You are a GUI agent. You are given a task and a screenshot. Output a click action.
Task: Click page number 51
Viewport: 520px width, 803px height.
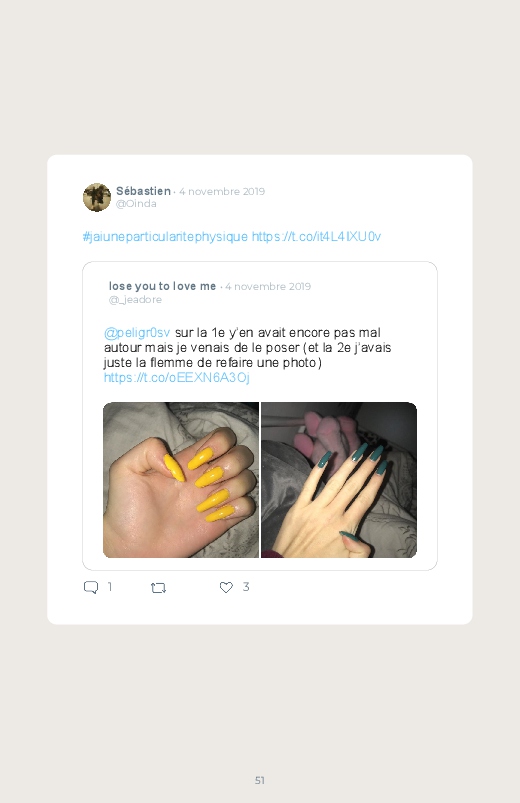260,780
